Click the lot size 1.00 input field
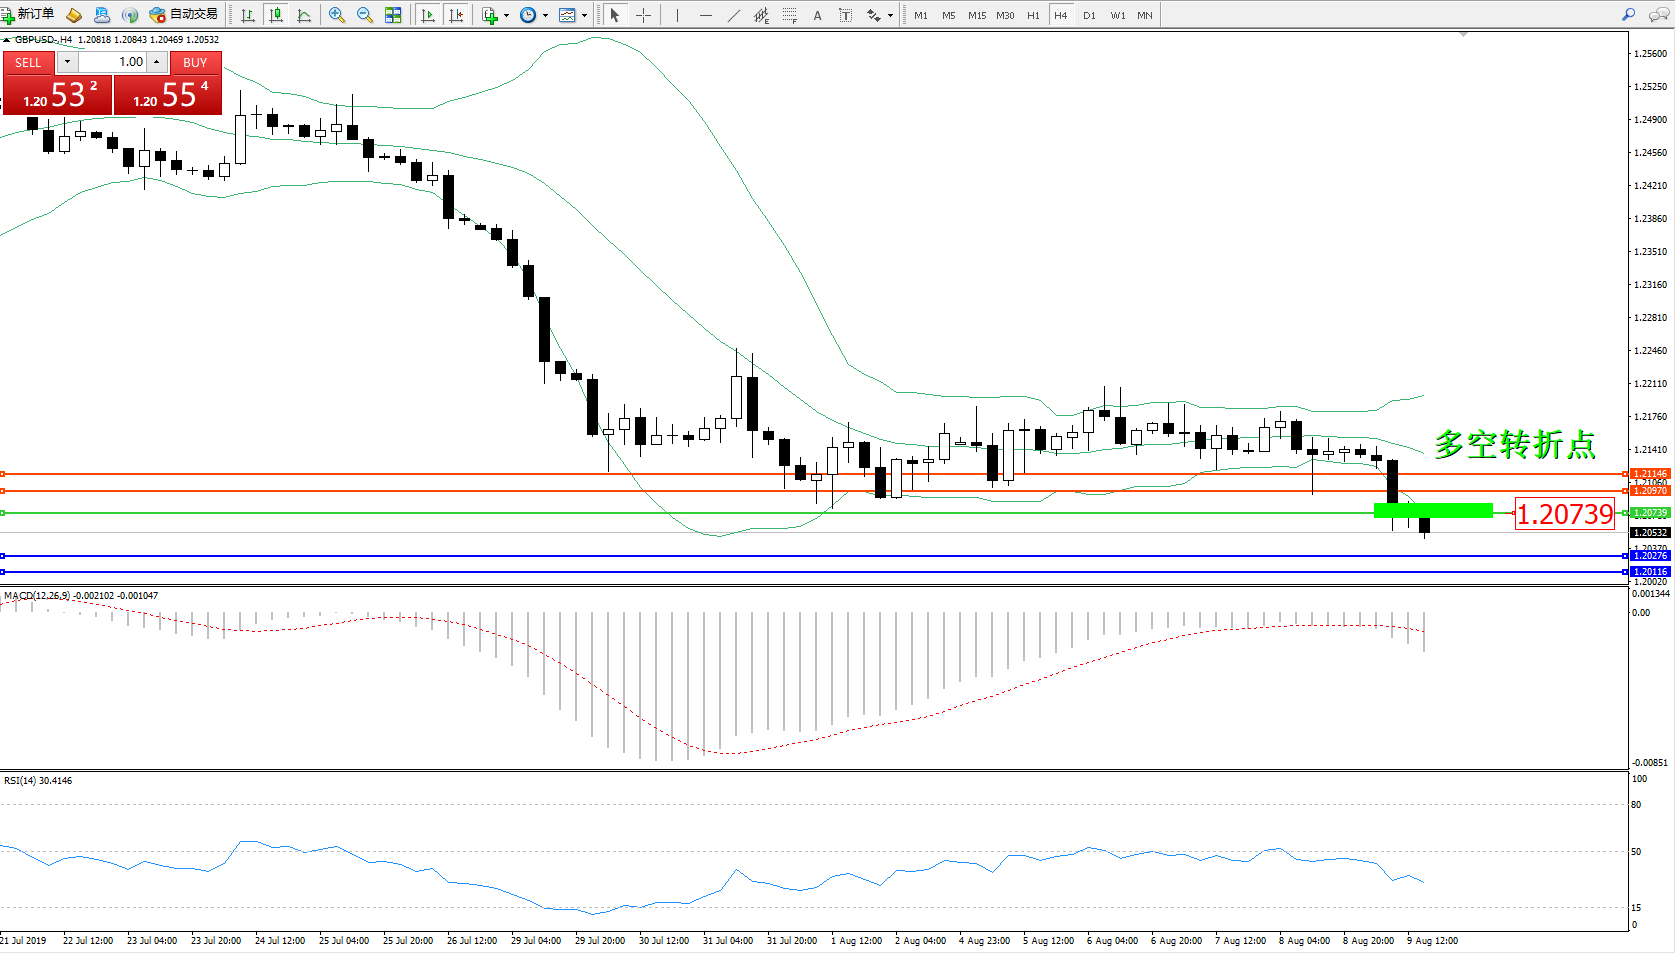Viewport: 1675px width, 954px height. pos(113,62)
